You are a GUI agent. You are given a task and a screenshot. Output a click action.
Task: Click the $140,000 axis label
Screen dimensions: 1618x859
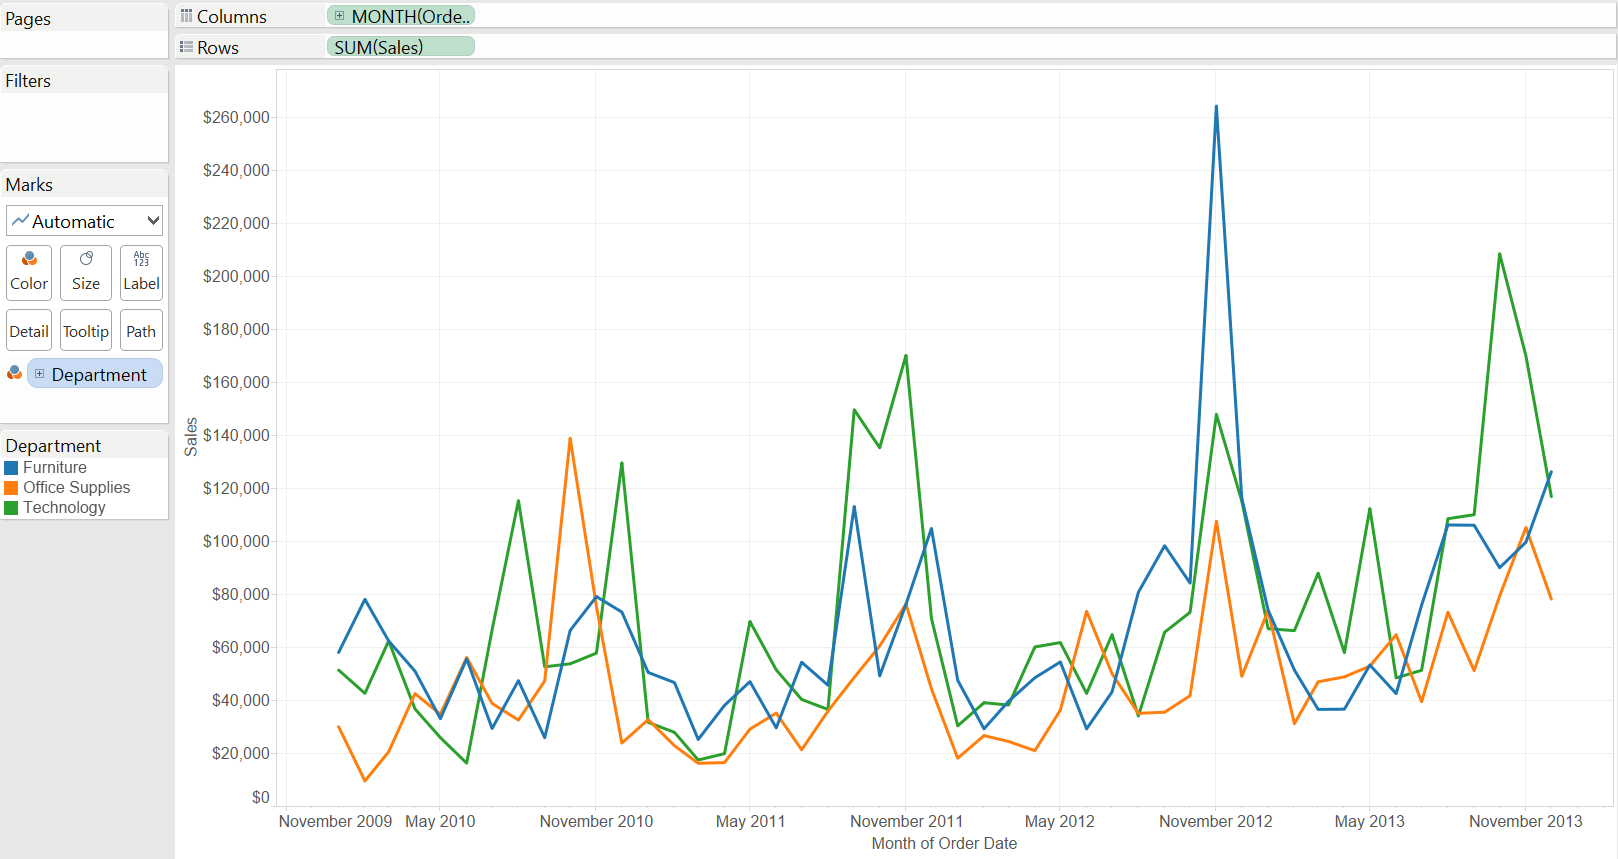(236, 436)
